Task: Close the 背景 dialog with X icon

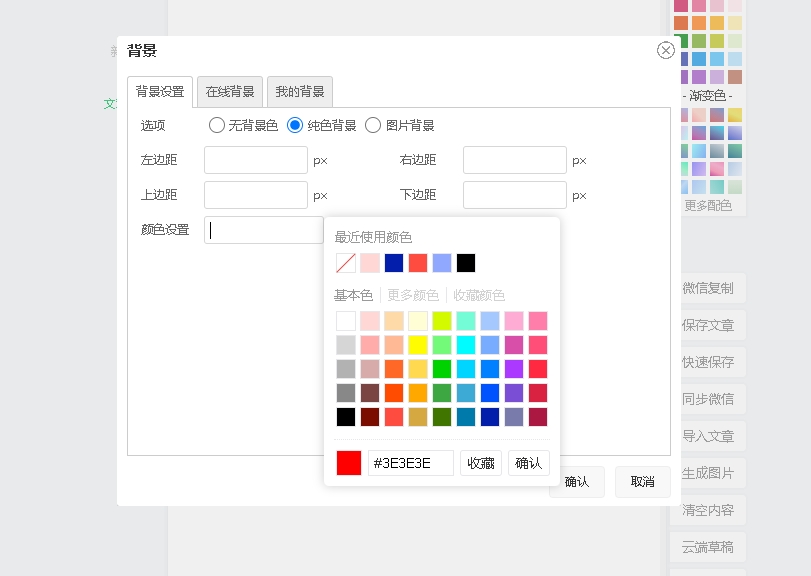Action: pyautogui.click(x=665, y=50)
